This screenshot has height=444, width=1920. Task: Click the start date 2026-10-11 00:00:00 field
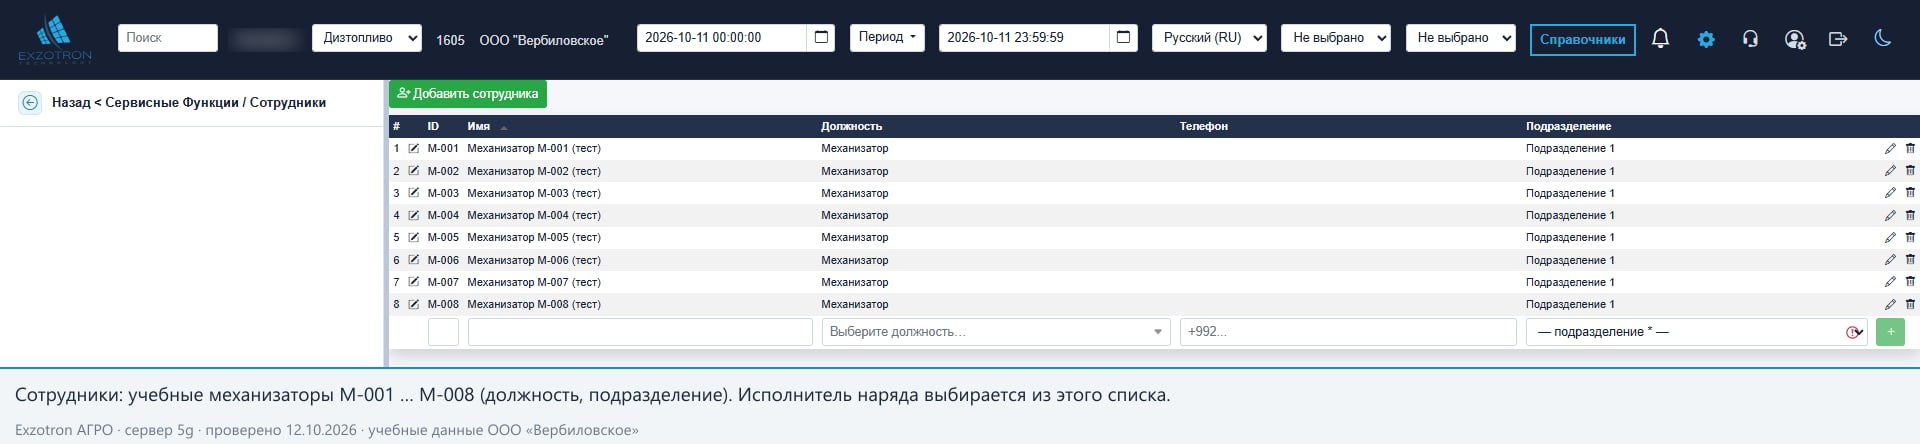(x=721, y=38)
